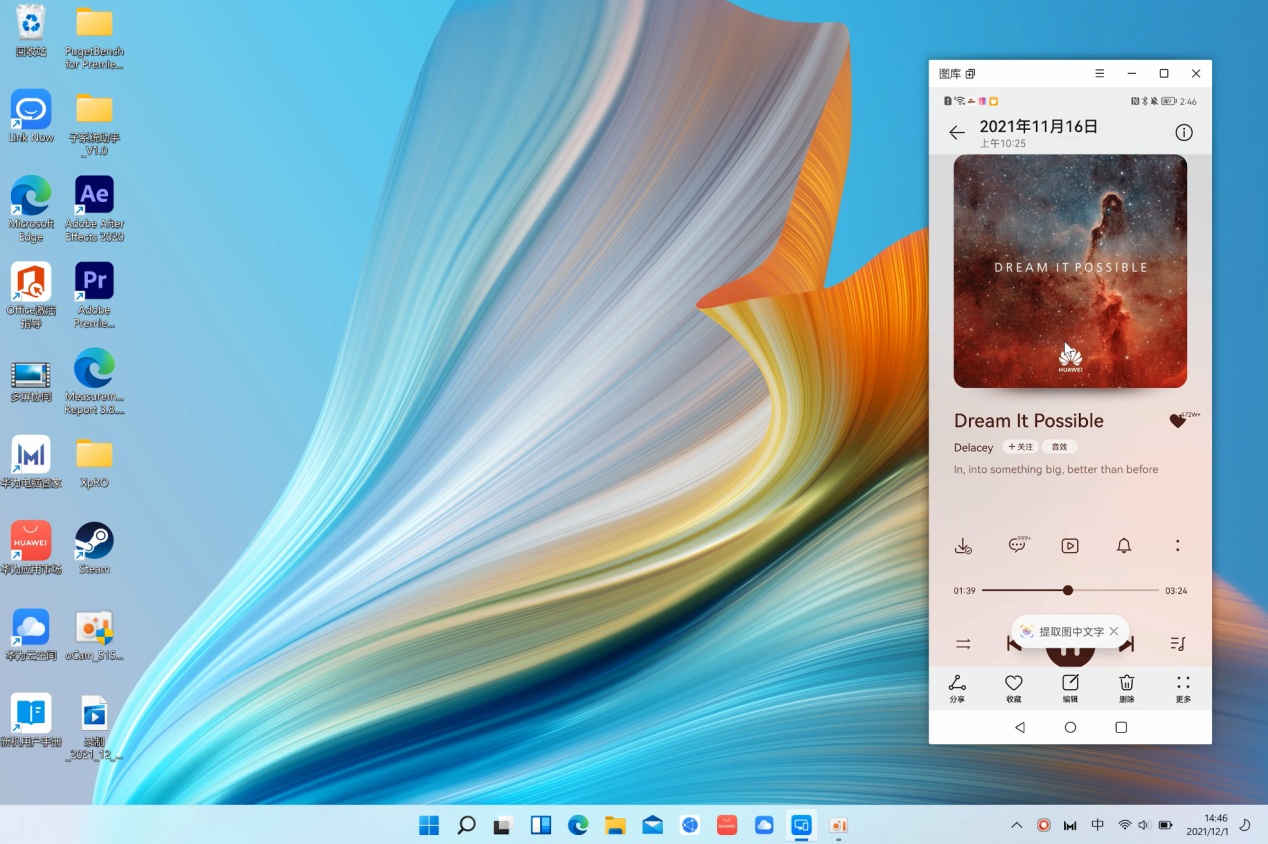1268x844 pixels.
Task: Go back using the gallery back arrow
Action: click(957, 133)
